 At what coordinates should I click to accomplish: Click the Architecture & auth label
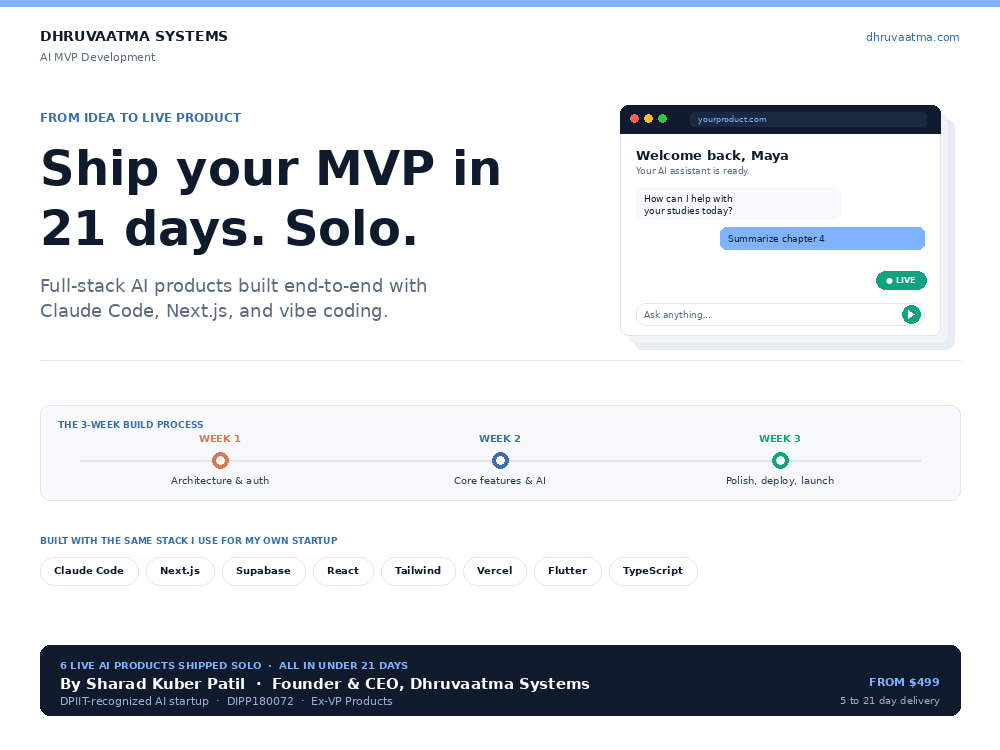[x=220, y=481]
